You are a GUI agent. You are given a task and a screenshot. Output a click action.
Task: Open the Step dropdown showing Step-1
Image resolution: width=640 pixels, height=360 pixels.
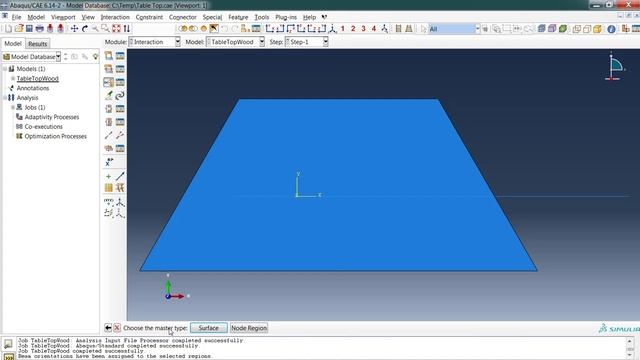tap(307, 42)
